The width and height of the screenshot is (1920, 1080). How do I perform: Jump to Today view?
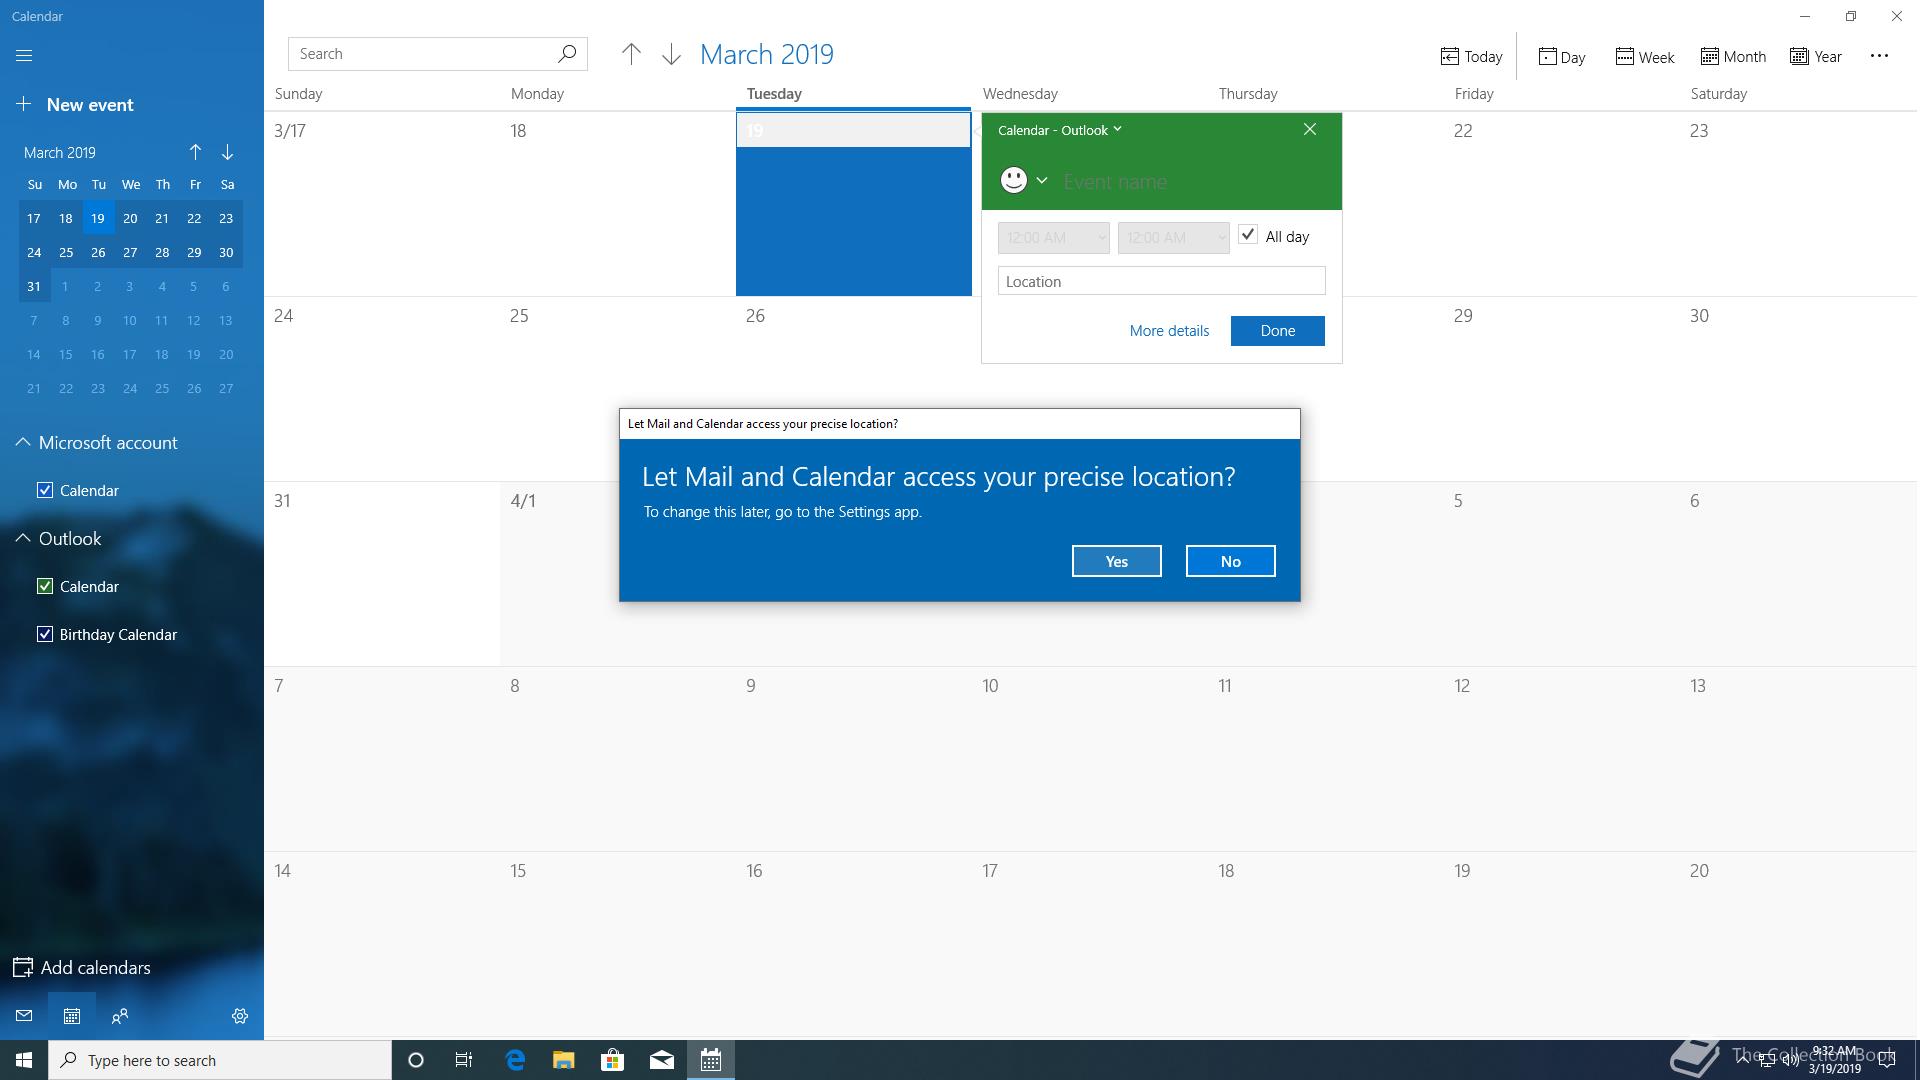click(x=1471, y=56)
